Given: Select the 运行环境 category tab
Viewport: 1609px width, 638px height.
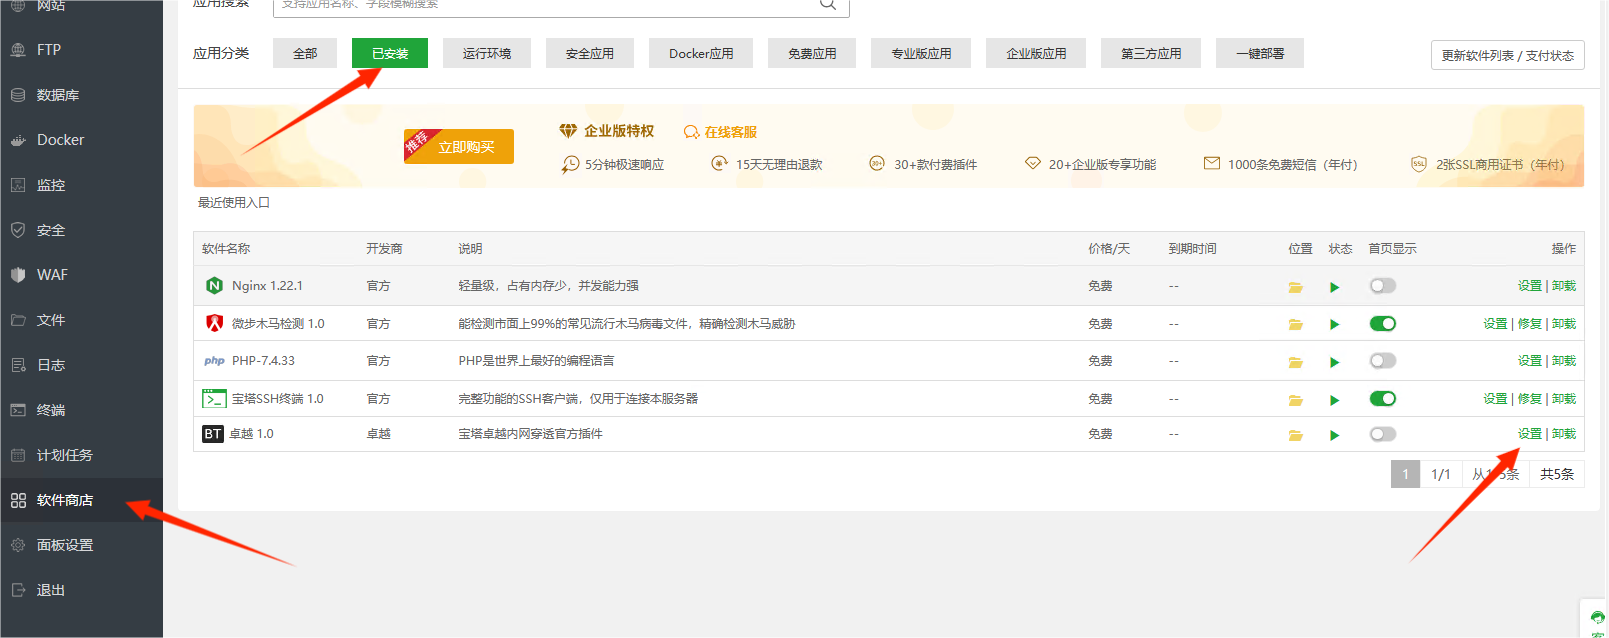Looking at the screenshot, I should [x=487, y=53].
